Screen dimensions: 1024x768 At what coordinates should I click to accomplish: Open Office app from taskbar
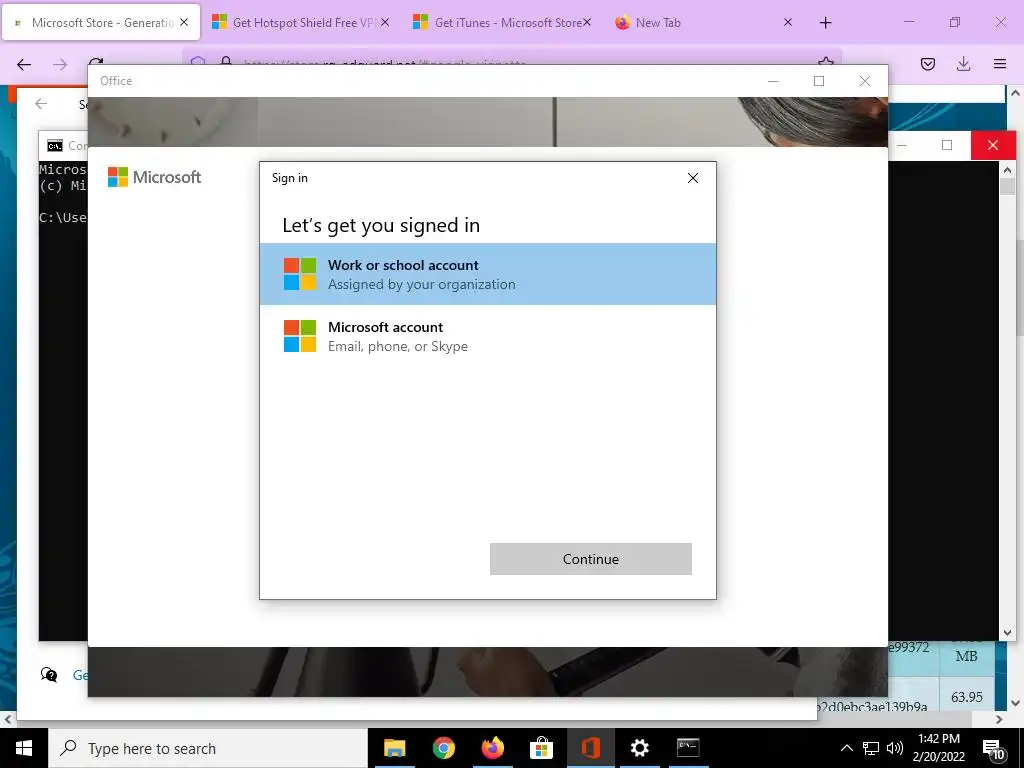[x=590, y=748]
